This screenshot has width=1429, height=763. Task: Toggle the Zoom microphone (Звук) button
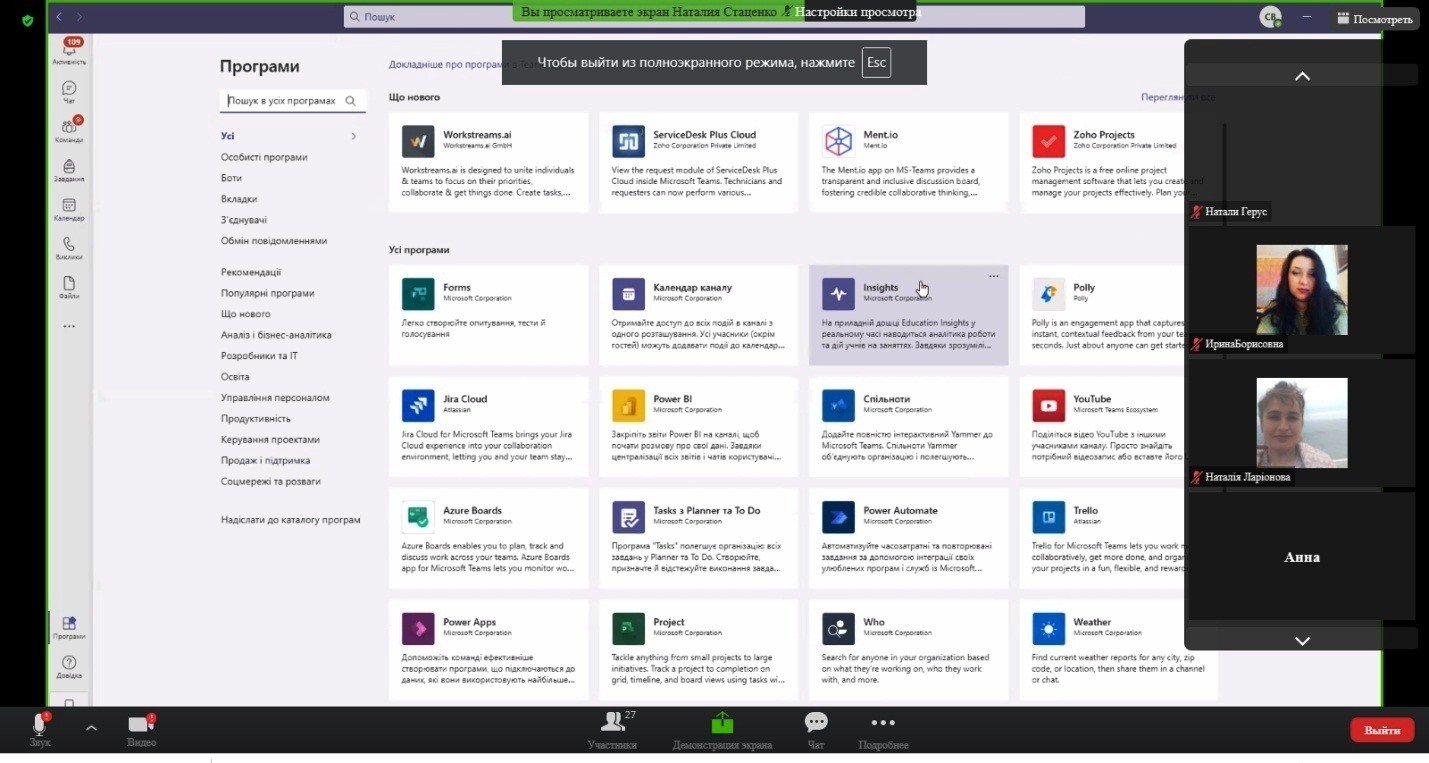click(40, 729)
